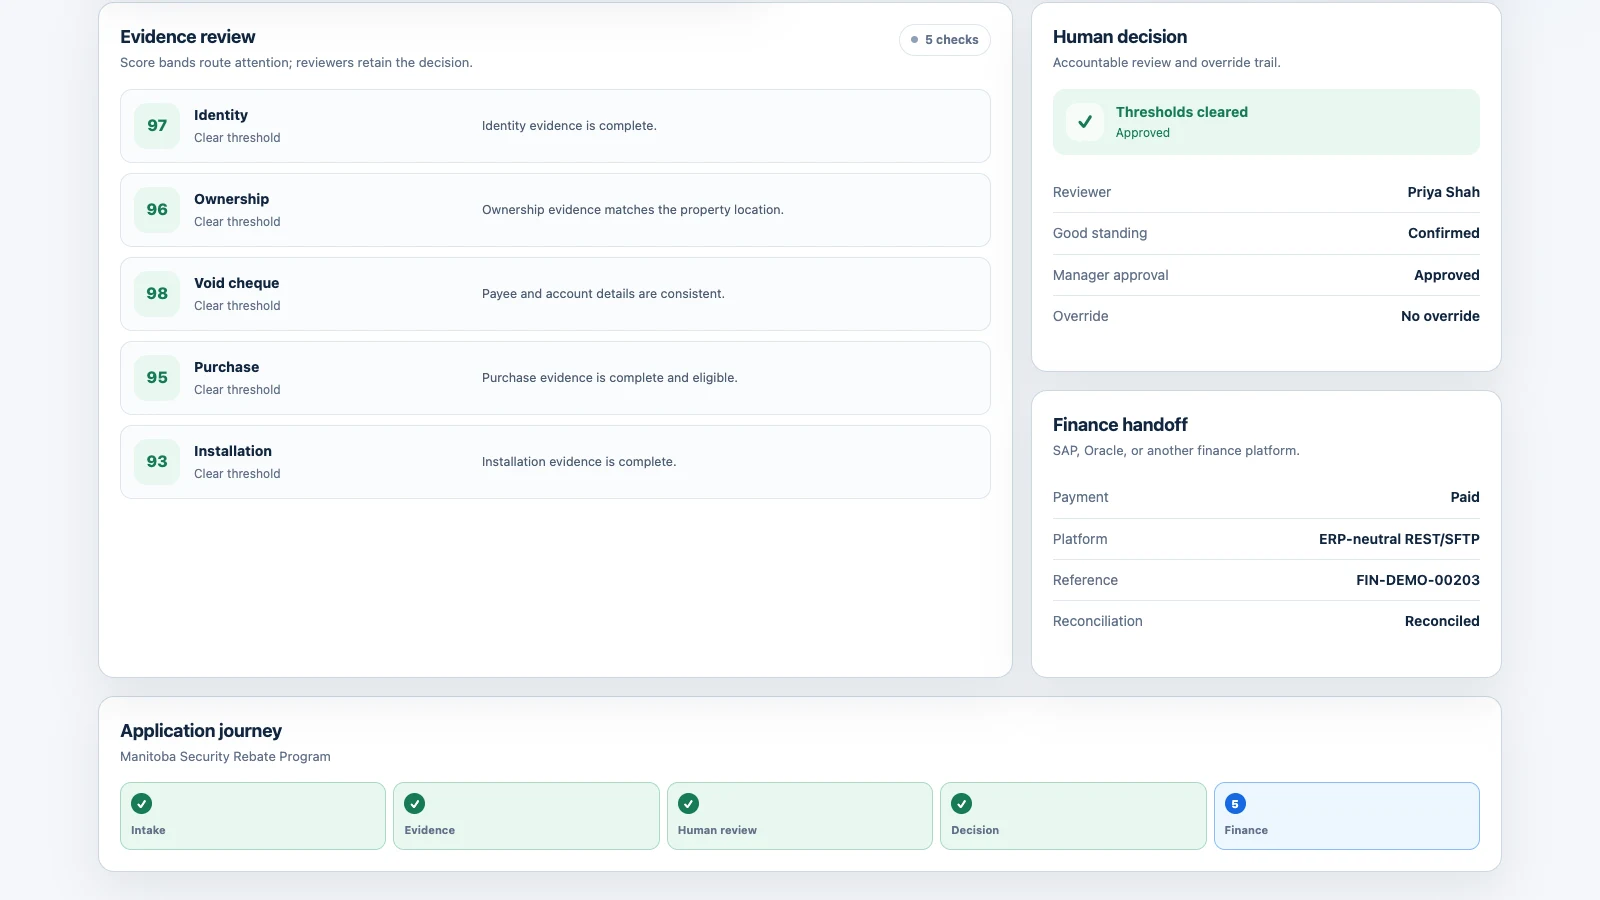This screenshot has height=900, width=1600.
Task: Click the 'Score bands route attention' subtitle
Action: click(x=296, y=63)
